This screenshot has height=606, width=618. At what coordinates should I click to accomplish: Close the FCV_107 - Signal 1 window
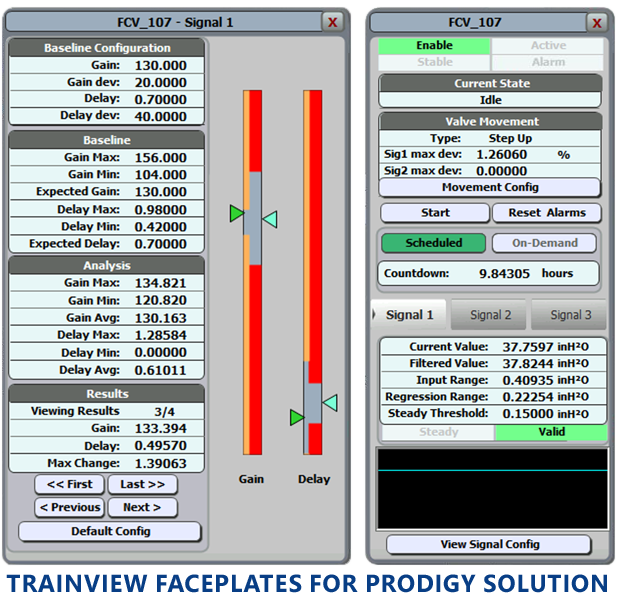click(333, 22)
